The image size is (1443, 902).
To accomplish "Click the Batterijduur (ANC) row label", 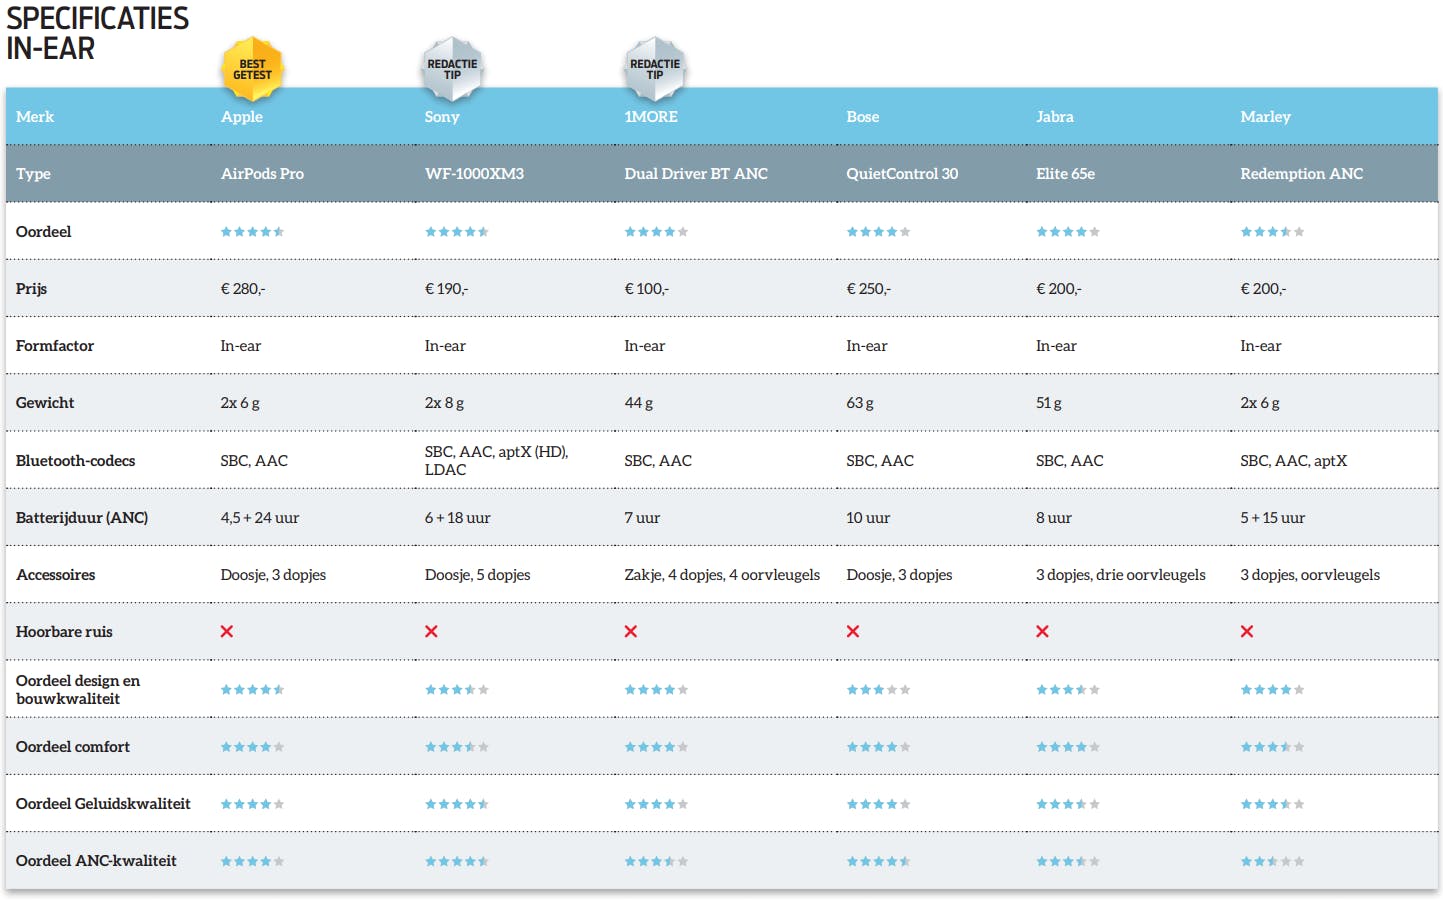I will (x=82, y=518).
